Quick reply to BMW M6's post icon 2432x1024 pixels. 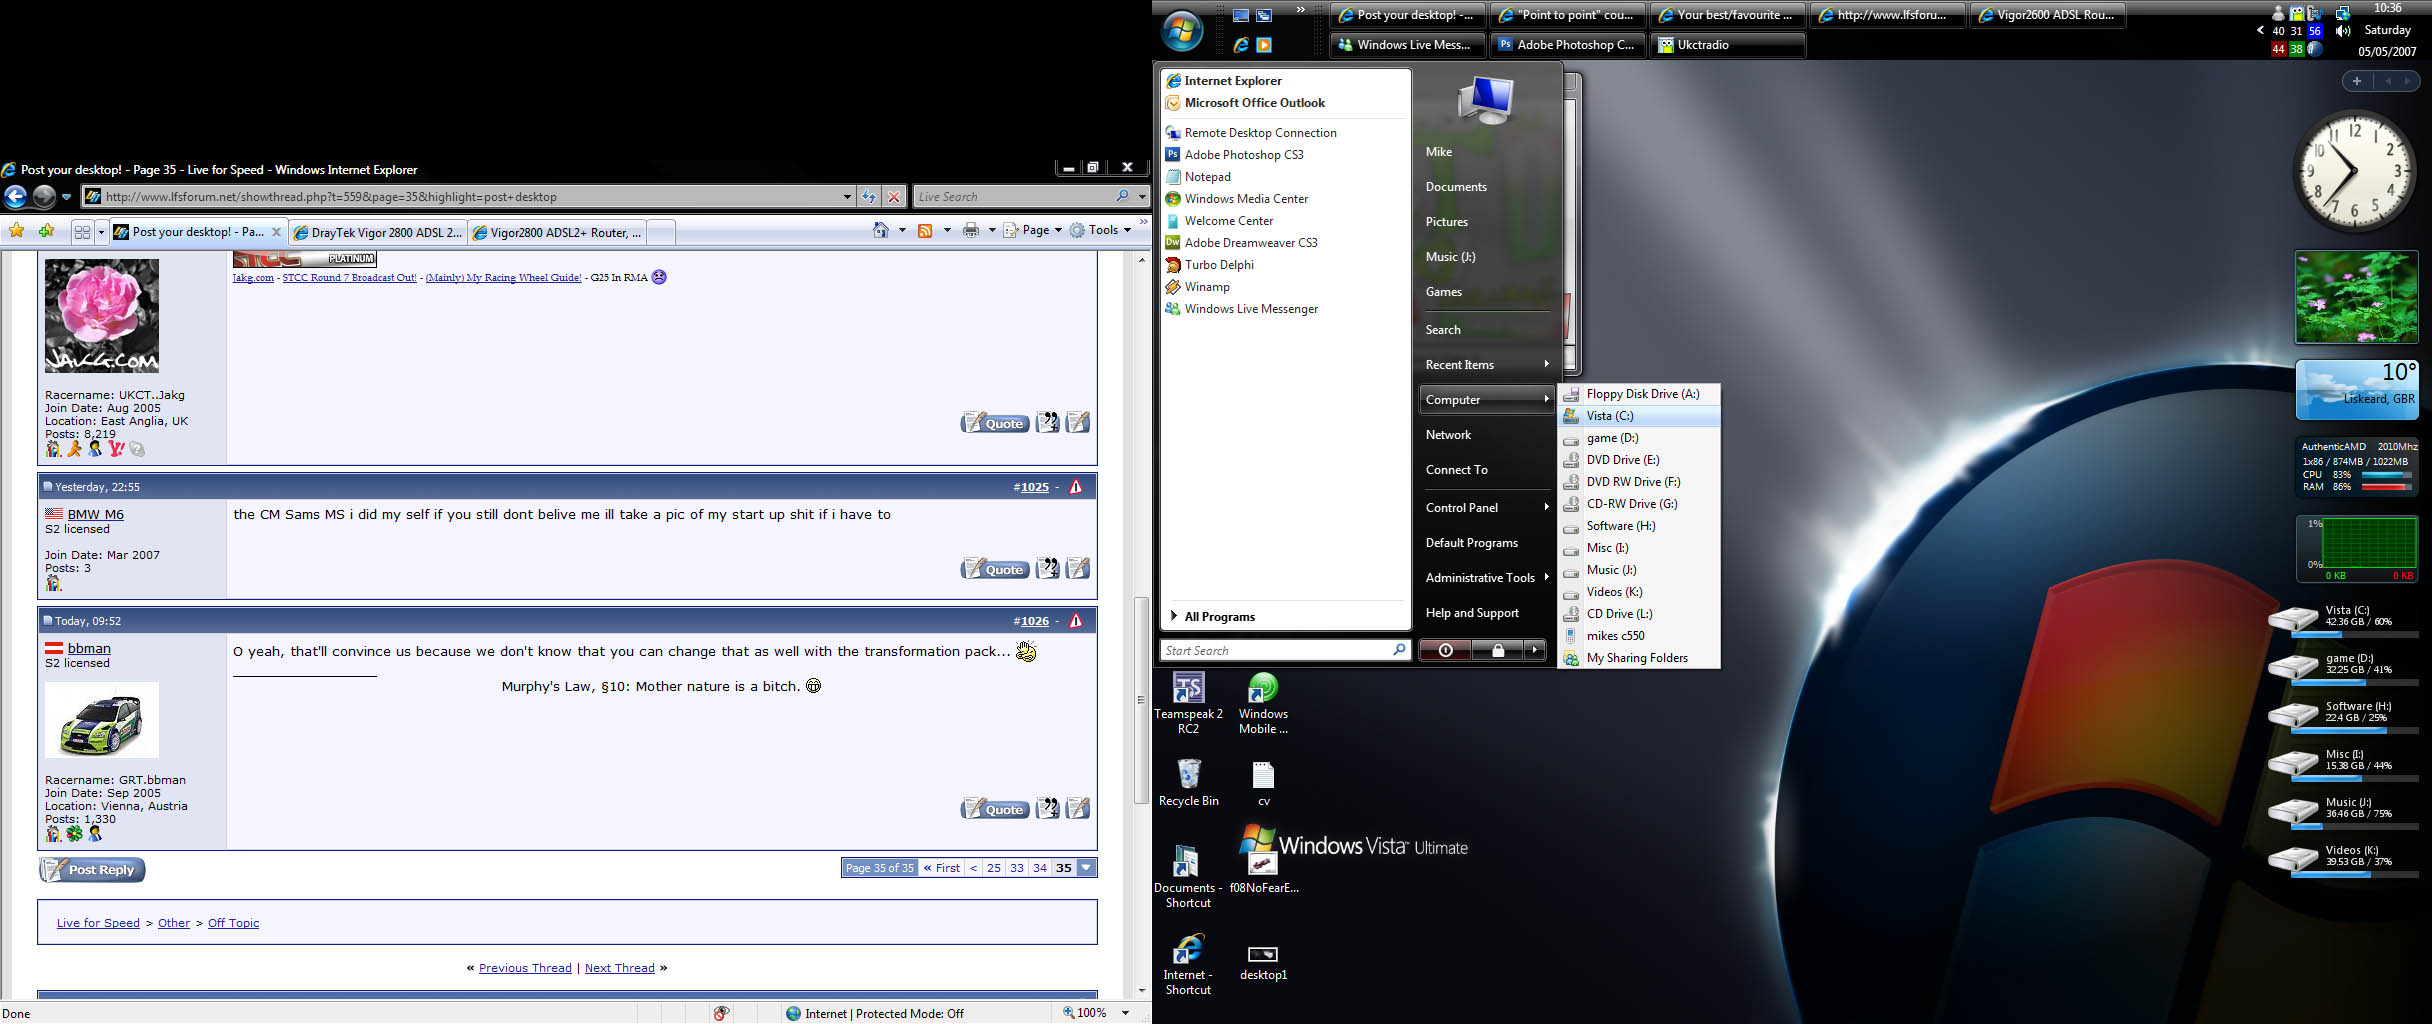click(1077, 568)
